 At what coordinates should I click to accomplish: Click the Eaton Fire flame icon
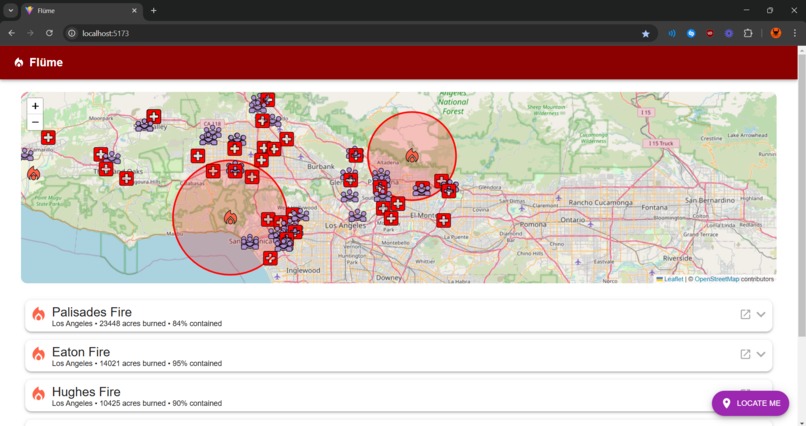[39, 354]
